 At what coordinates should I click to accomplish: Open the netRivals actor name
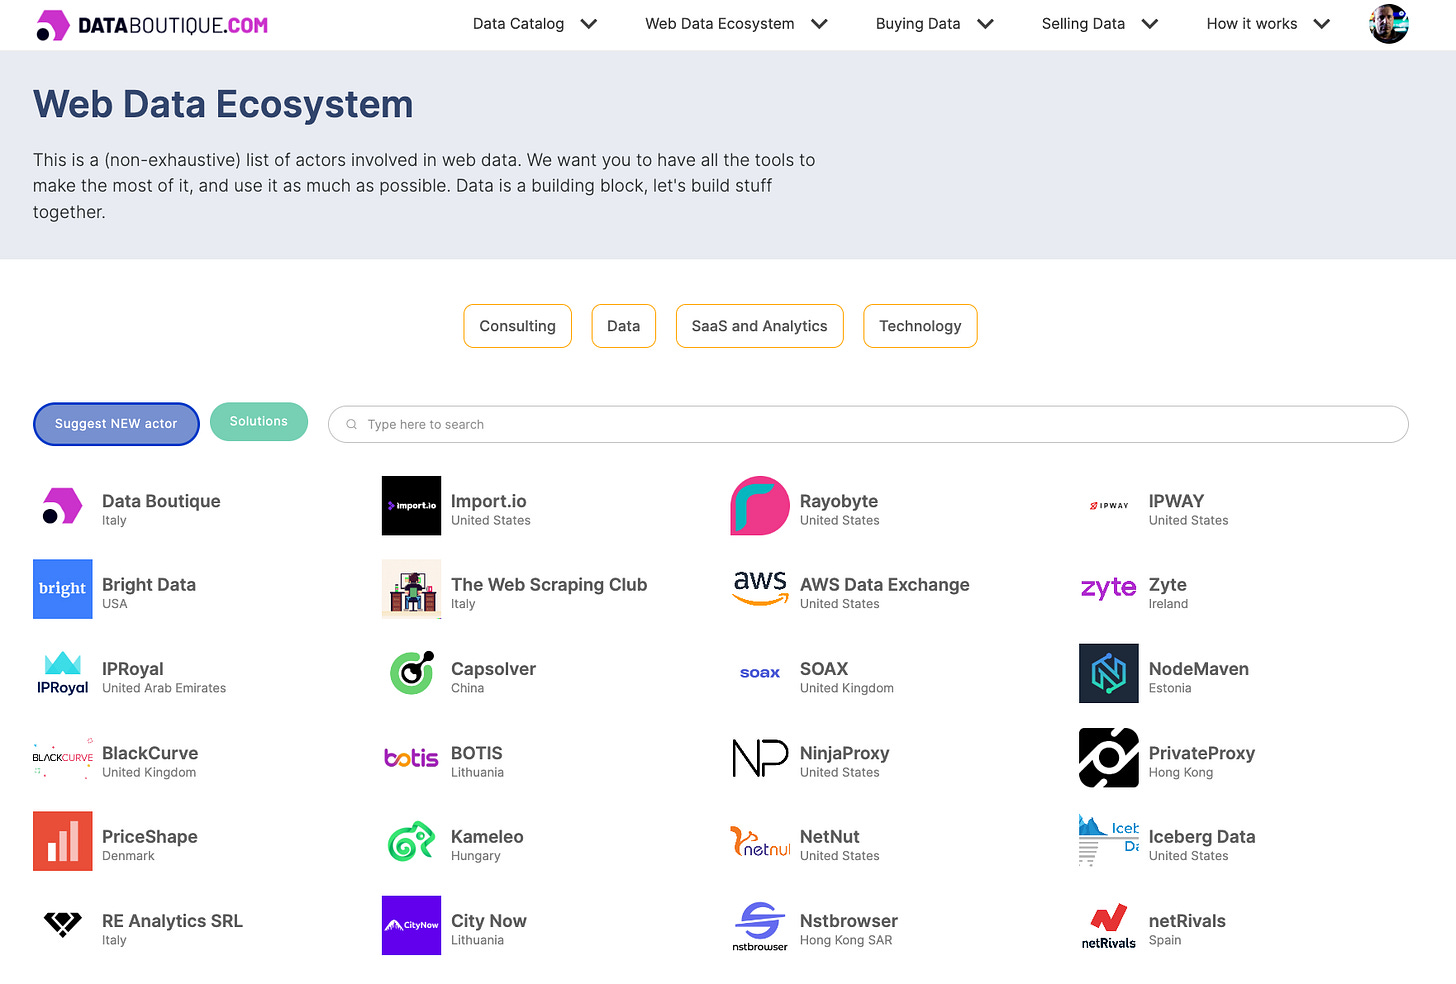click(x=1187, y=921)
